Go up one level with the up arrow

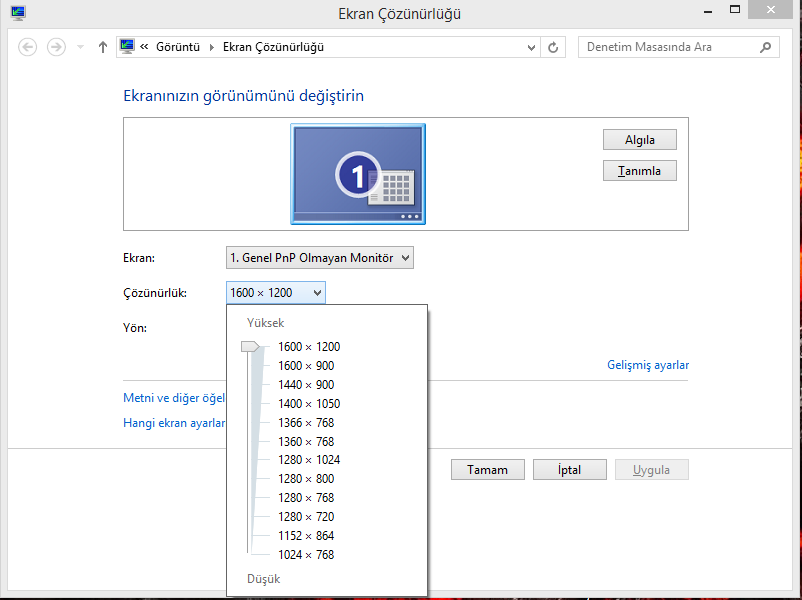tap(103, 47)
